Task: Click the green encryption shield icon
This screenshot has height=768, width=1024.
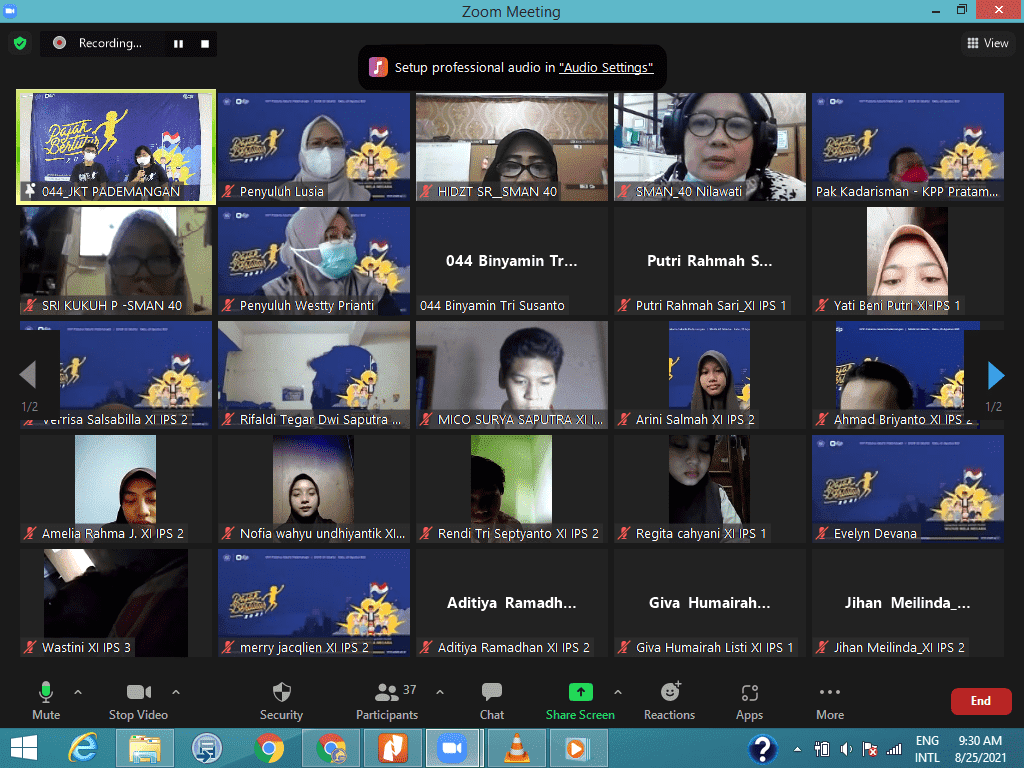Action: point(19,43)
